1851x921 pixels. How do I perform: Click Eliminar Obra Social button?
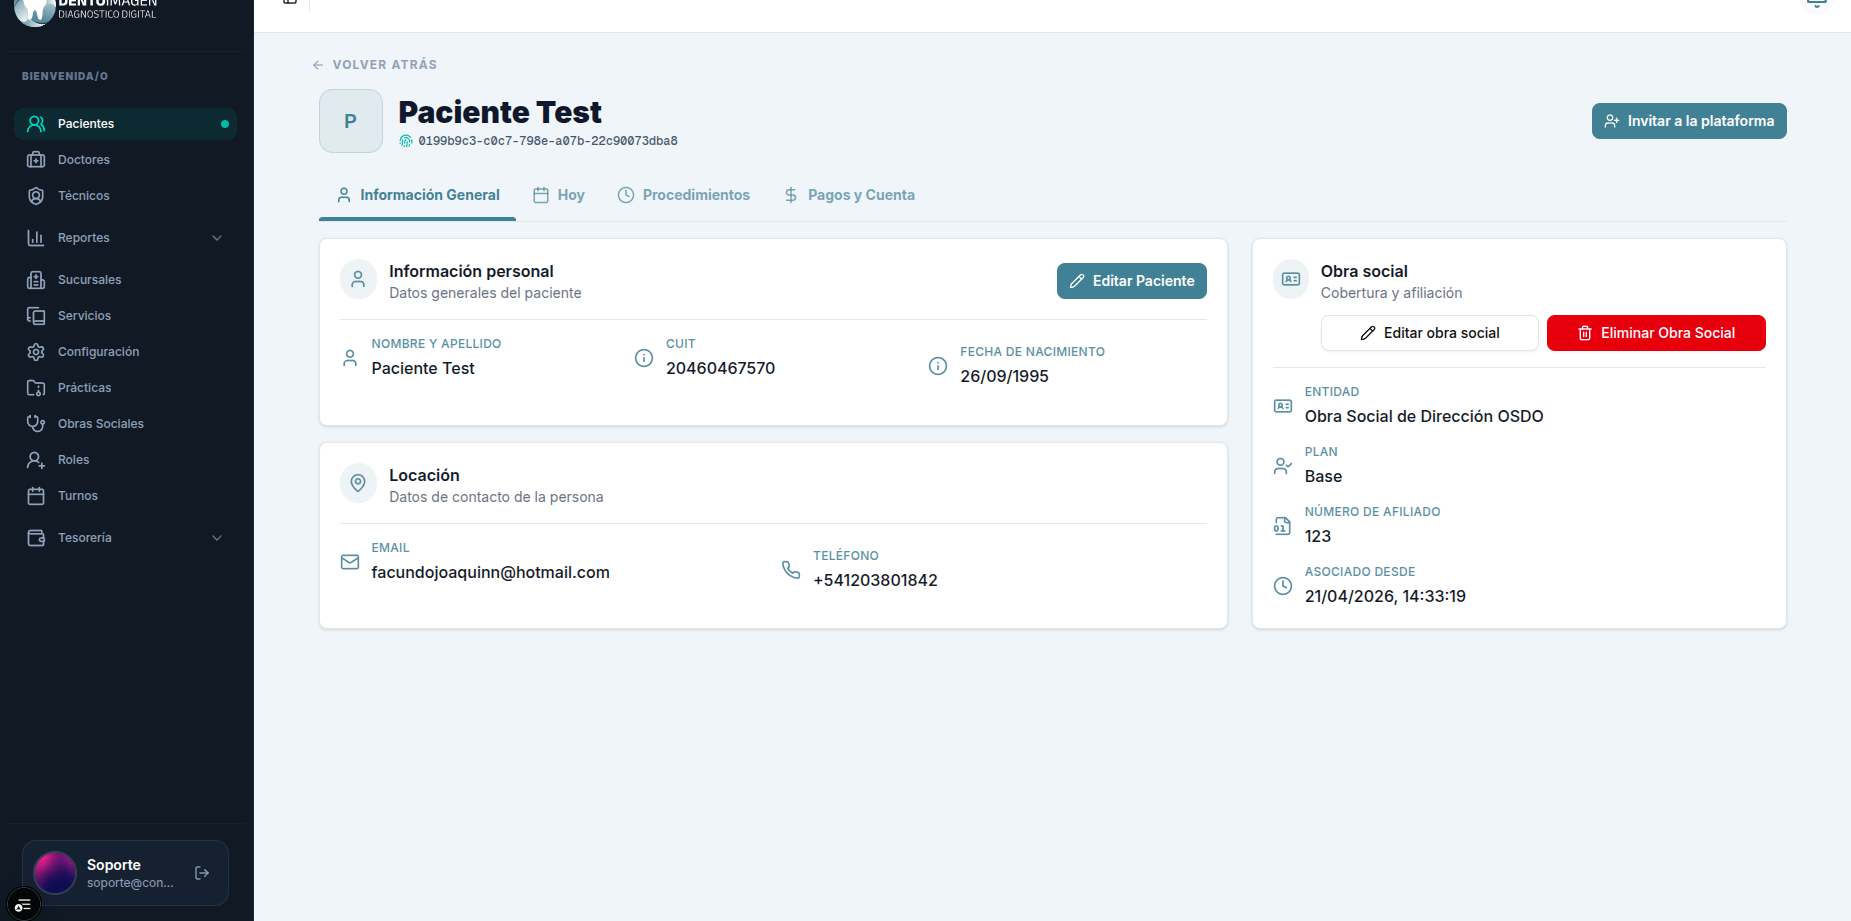pos(1656,333)
